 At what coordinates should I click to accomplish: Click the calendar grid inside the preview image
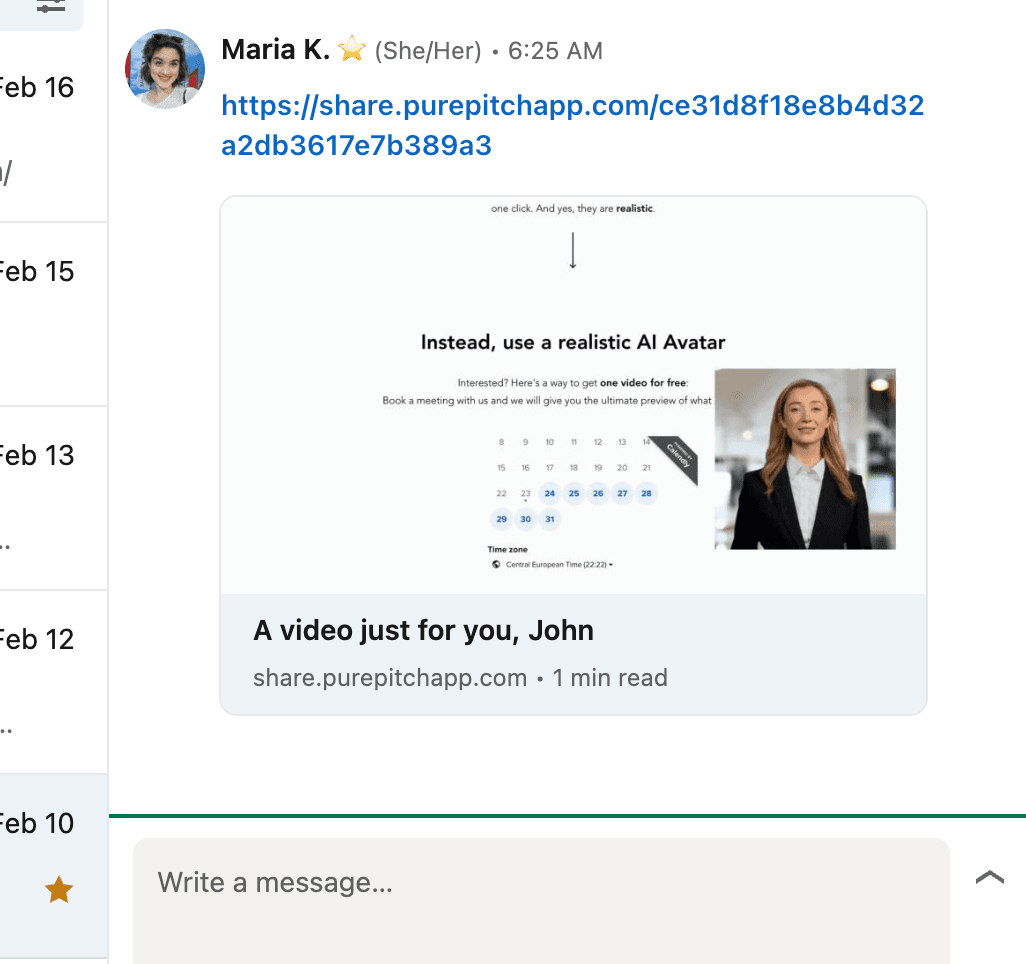tap(573, 480)
